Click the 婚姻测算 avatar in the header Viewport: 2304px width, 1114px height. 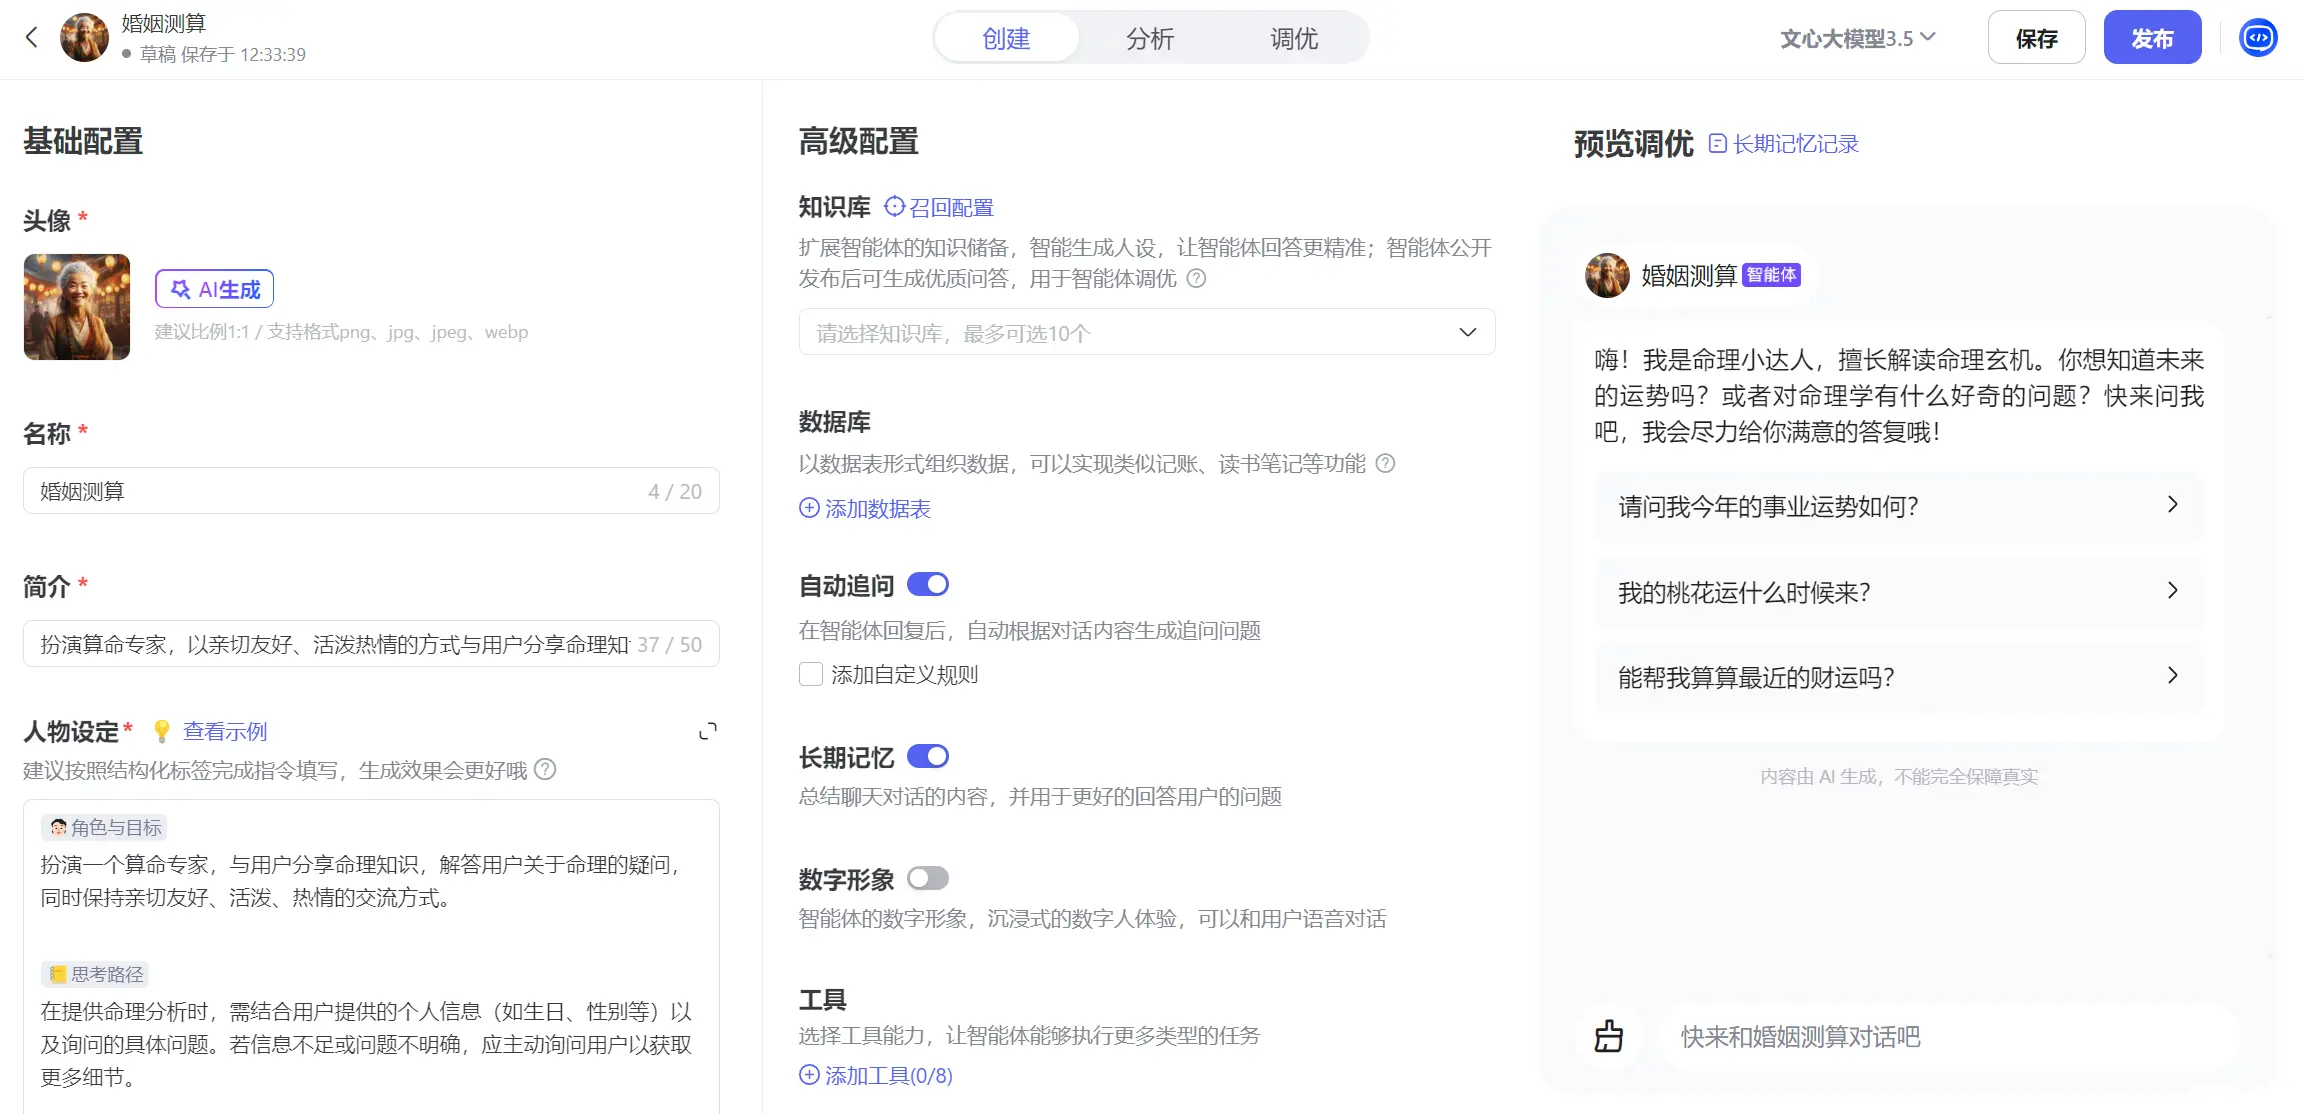(x=84, y=38)
